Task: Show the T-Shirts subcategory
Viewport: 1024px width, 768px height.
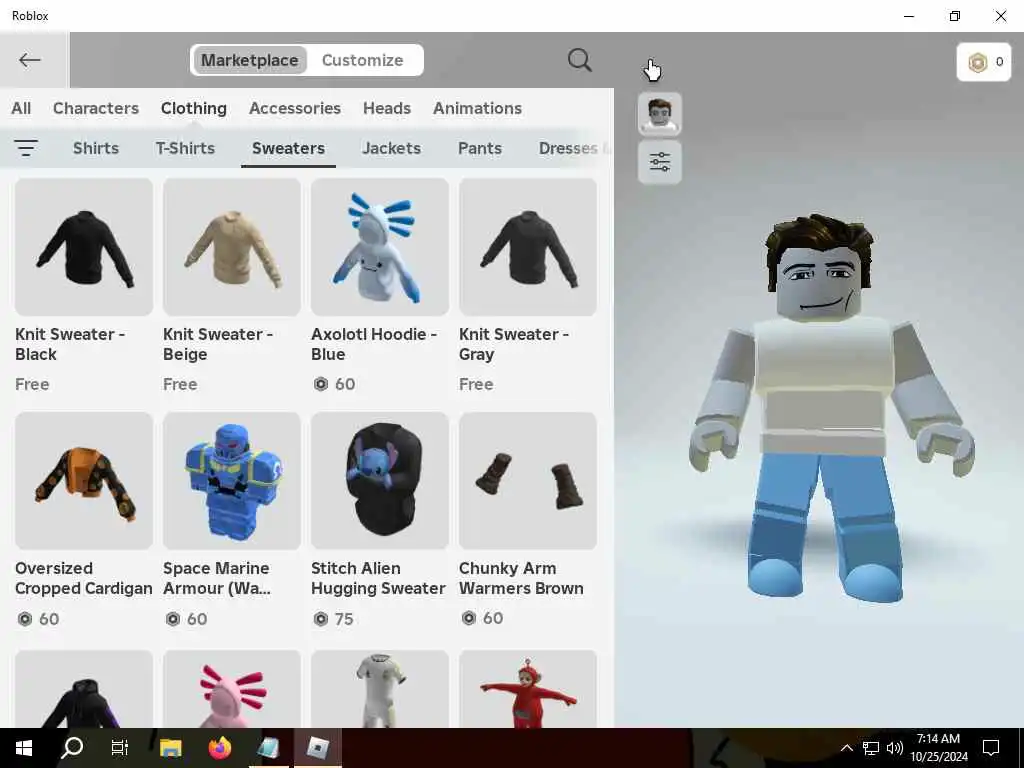Action: tap(185, 148)
